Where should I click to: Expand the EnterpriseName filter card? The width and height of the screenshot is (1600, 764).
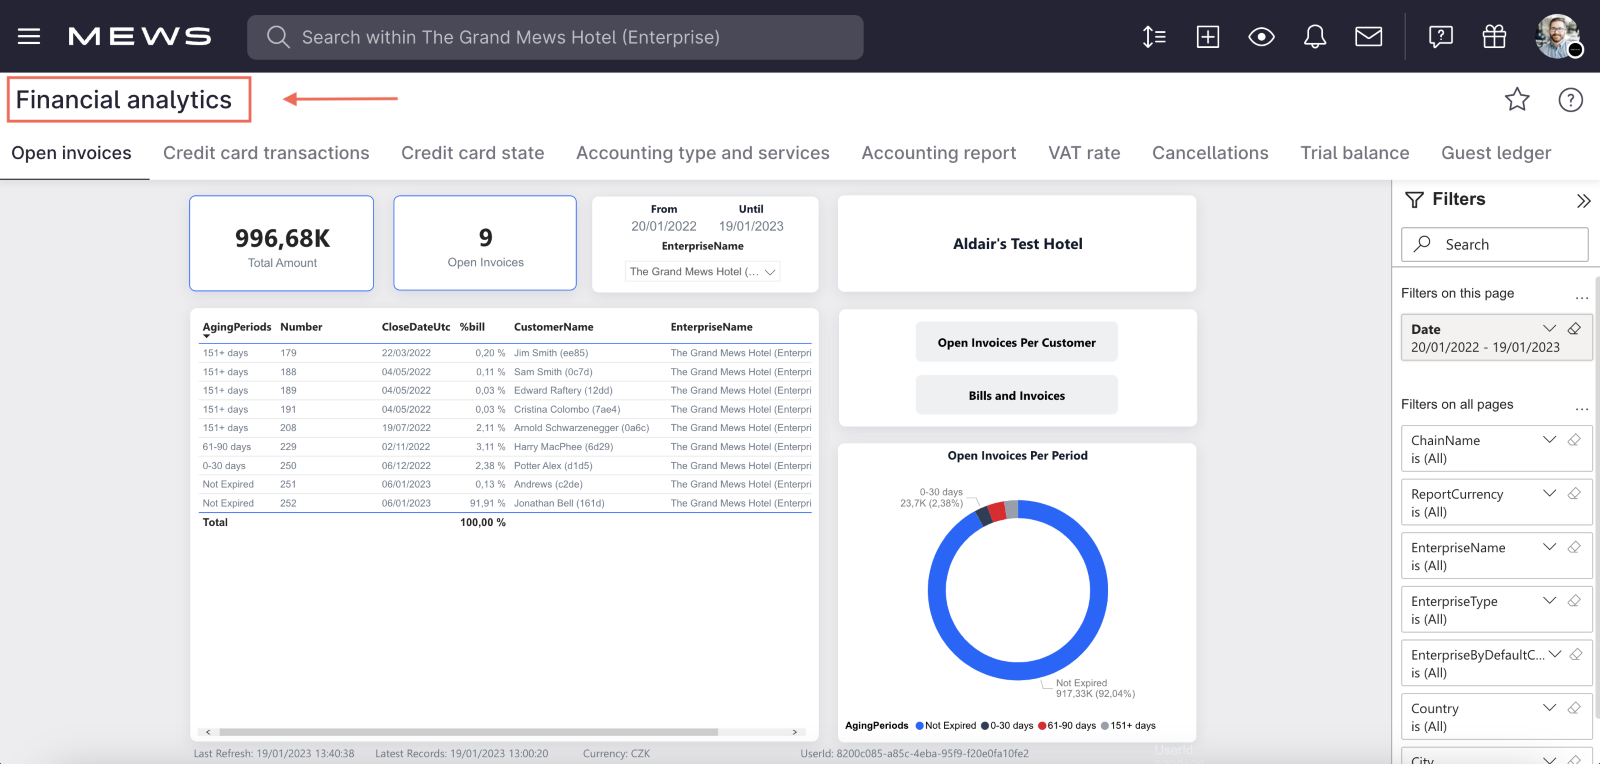click(1549, 547)
